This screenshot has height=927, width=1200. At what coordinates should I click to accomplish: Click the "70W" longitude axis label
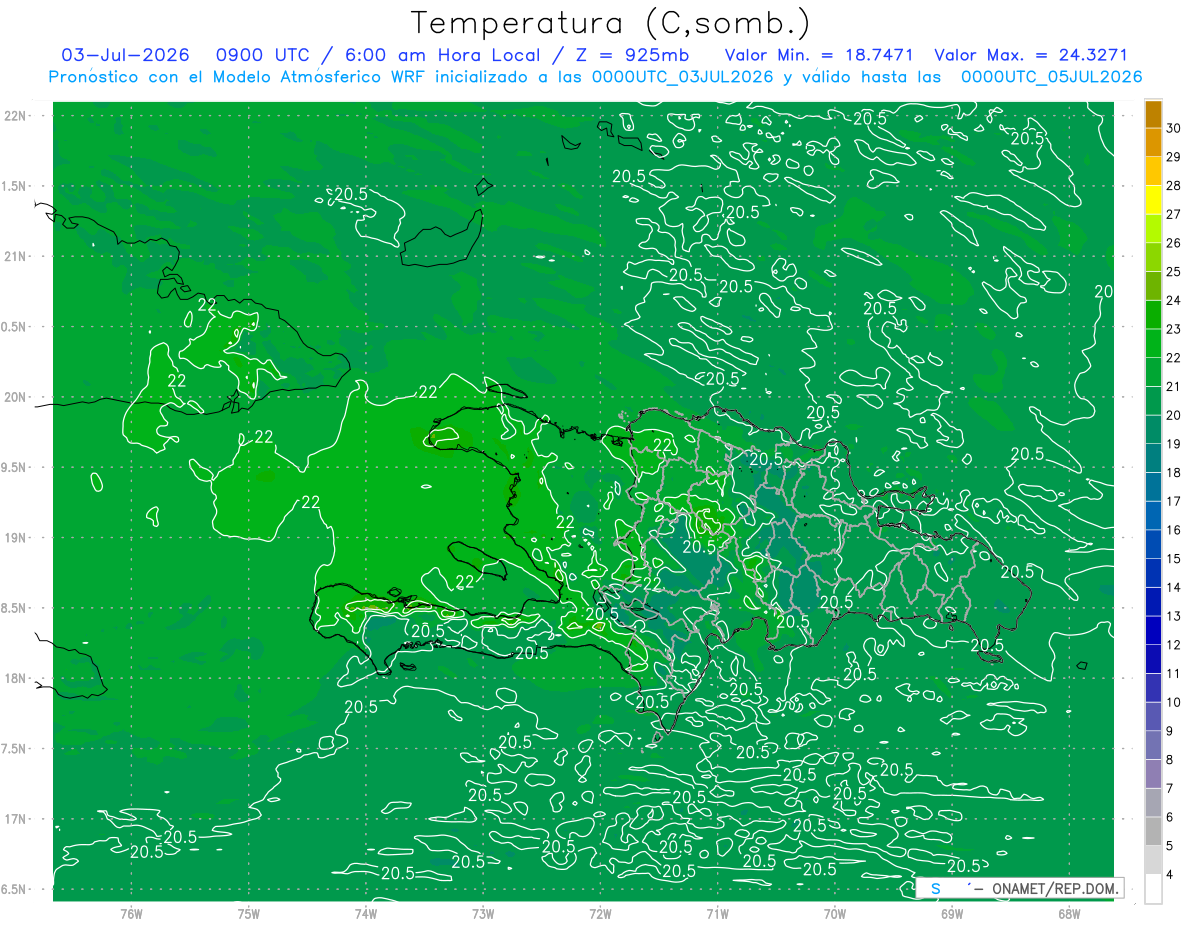click(835, 913)
